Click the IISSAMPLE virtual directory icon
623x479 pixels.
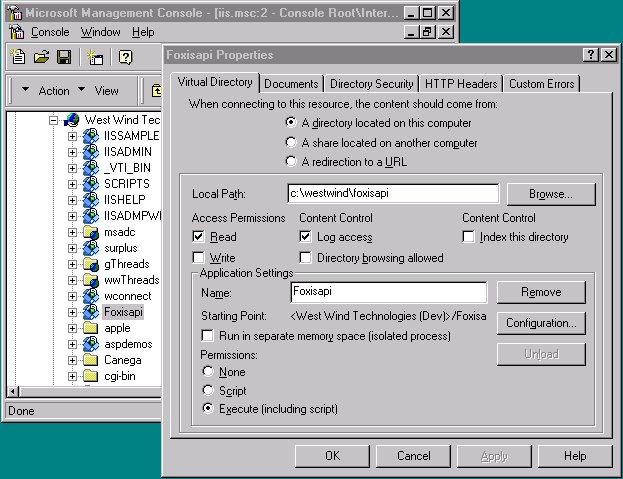[x=91, y=136]
